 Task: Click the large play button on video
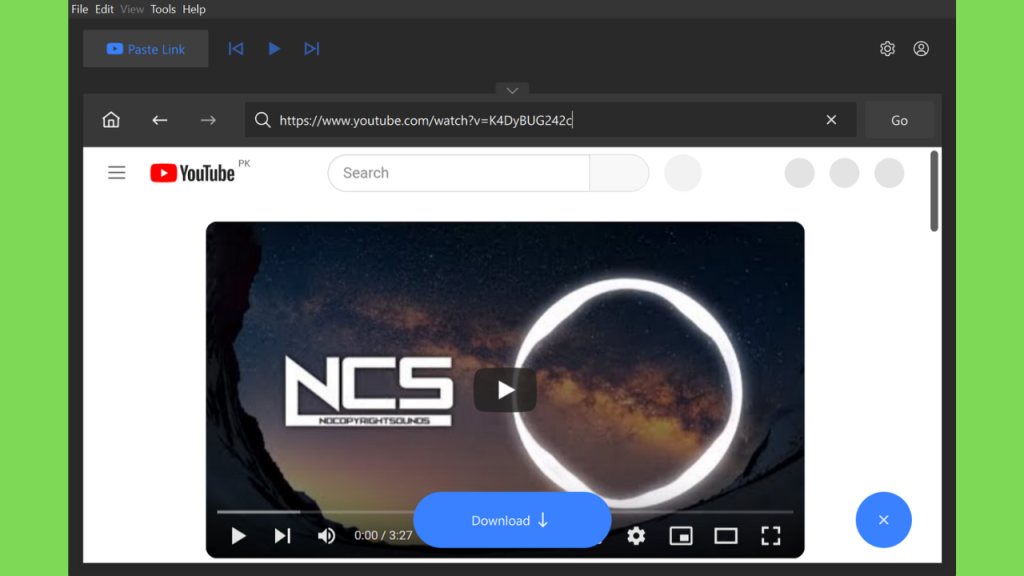[x=505, y=391]
